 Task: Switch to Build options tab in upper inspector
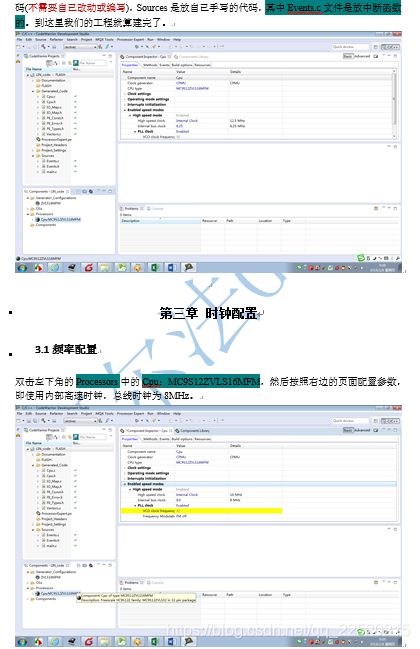(182, 65)
